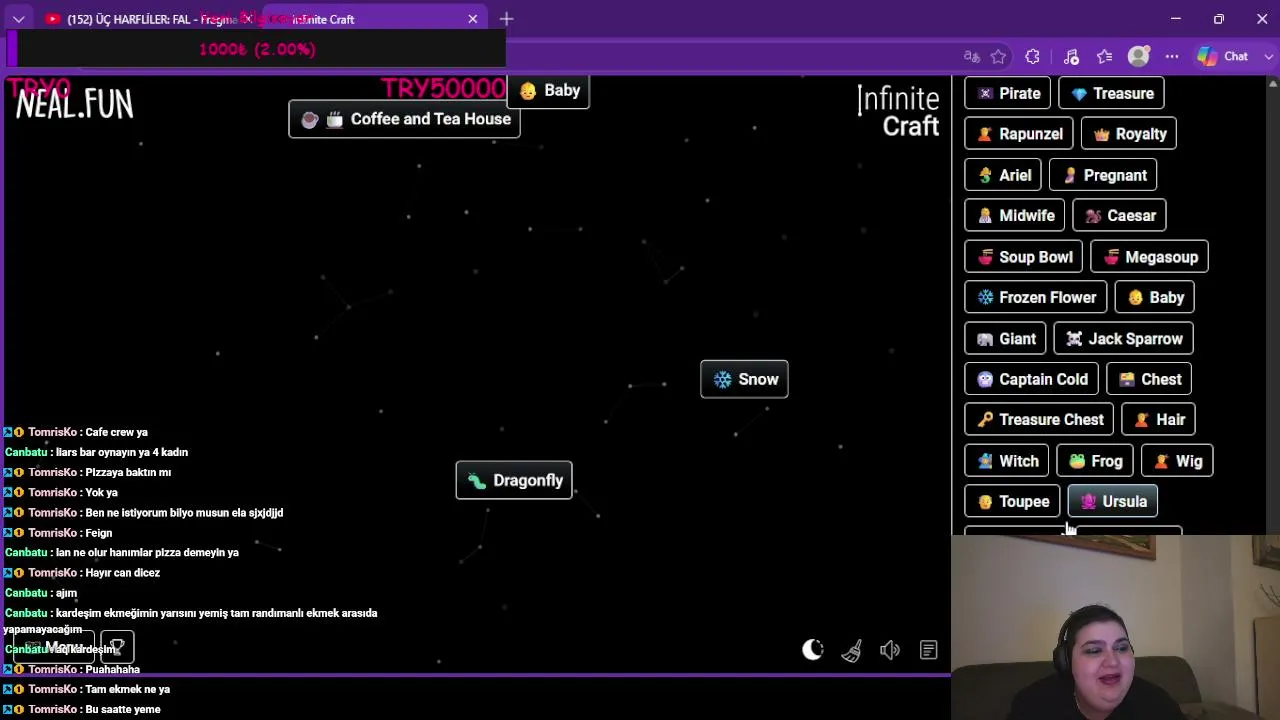Select the Dragonfly element on the canvas
Viewport: 1280px width, 720px height.
click(x=514, y=480)
